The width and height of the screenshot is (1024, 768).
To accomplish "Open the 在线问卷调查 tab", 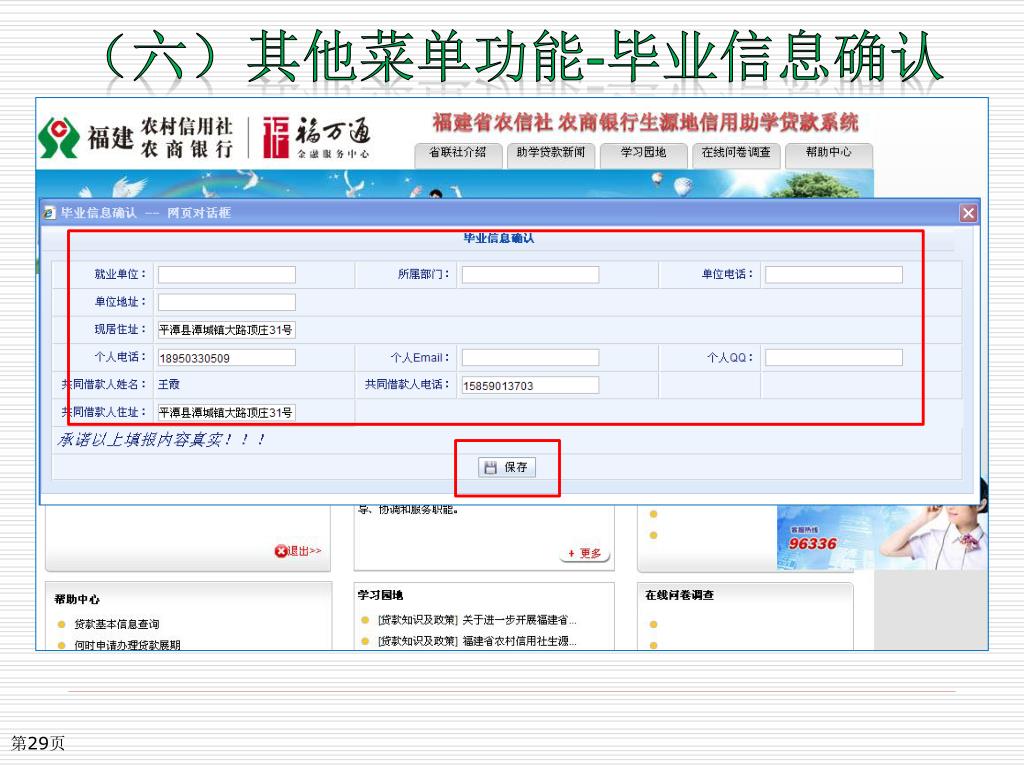I will coord(736,153).
